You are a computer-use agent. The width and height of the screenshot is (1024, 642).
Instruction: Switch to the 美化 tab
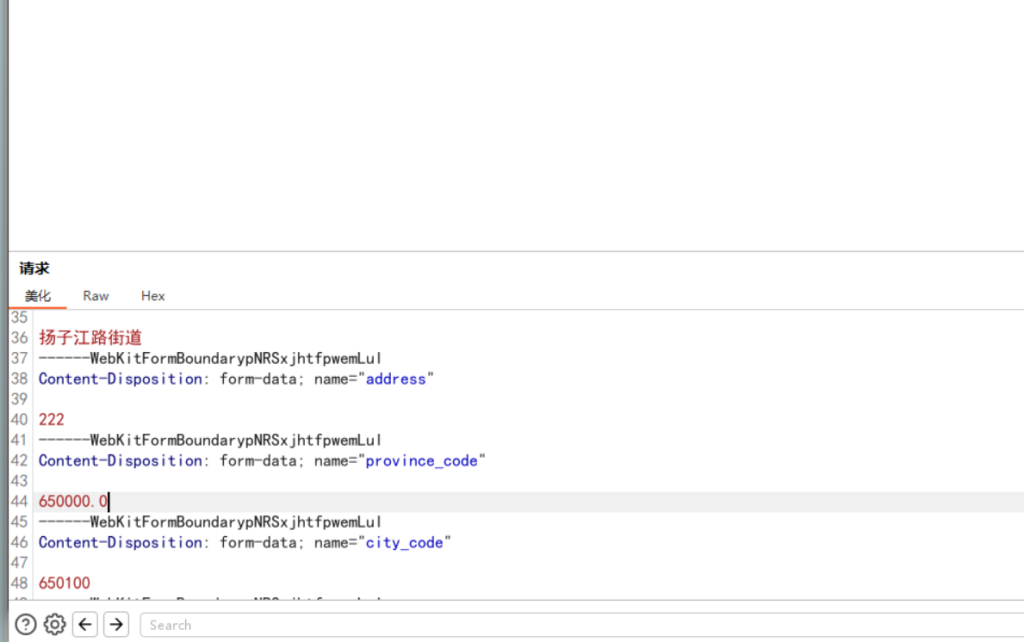(38, 296)
